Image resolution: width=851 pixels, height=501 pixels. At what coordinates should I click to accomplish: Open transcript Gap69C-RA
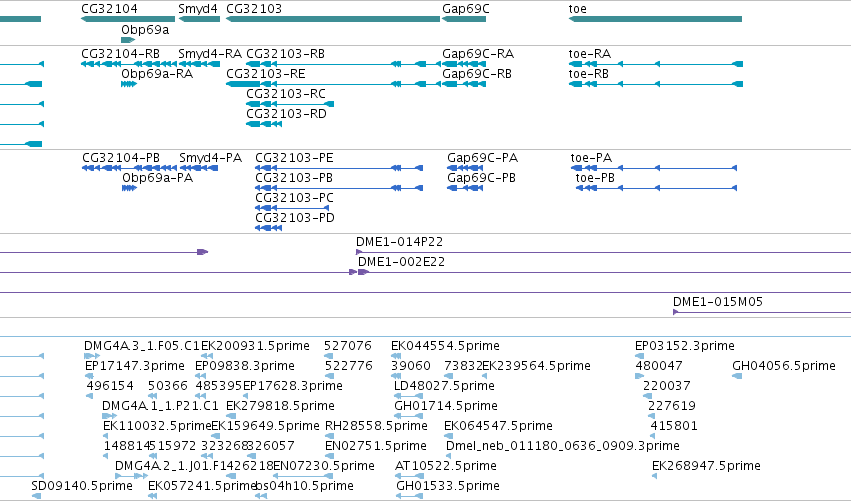(x=478, y=54)
